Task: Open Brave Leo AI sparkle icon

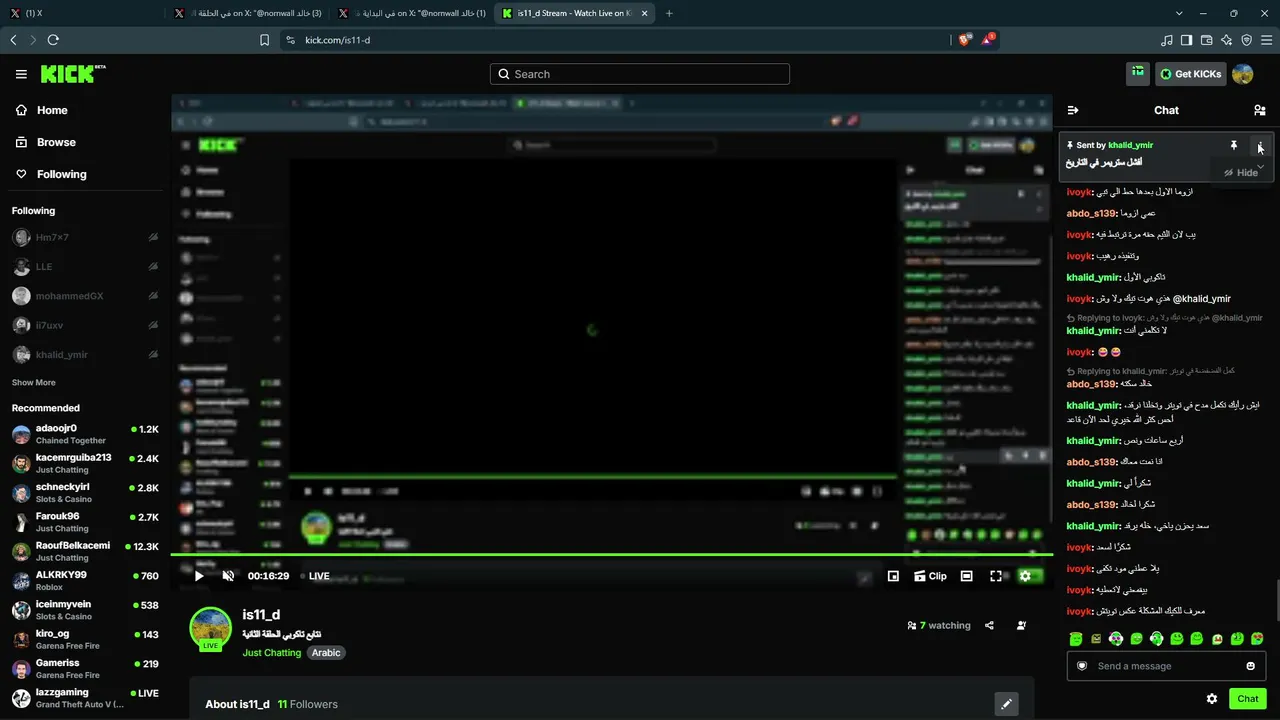Action: pos(1226,40)
